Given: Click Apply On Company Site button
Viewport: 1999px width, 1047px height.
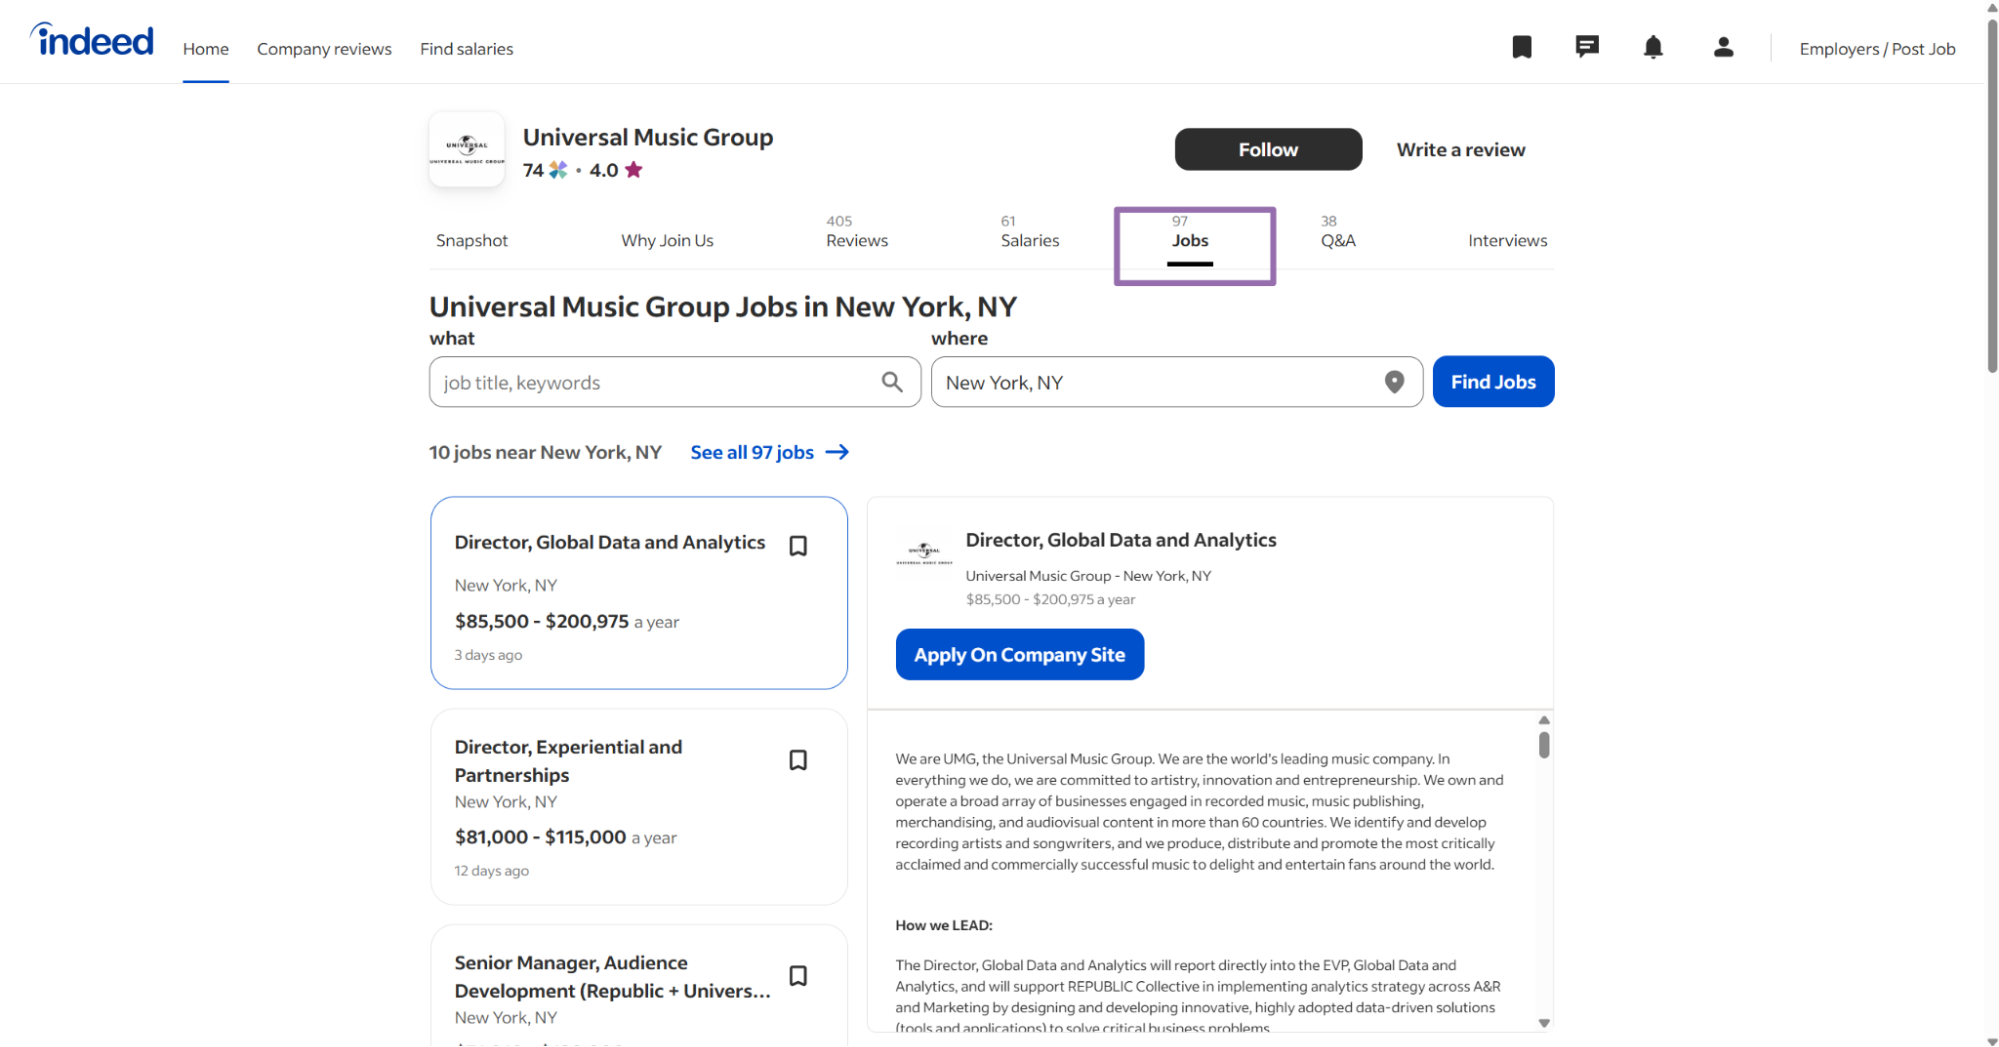Looking at the screenshot, I should 1019,654.
